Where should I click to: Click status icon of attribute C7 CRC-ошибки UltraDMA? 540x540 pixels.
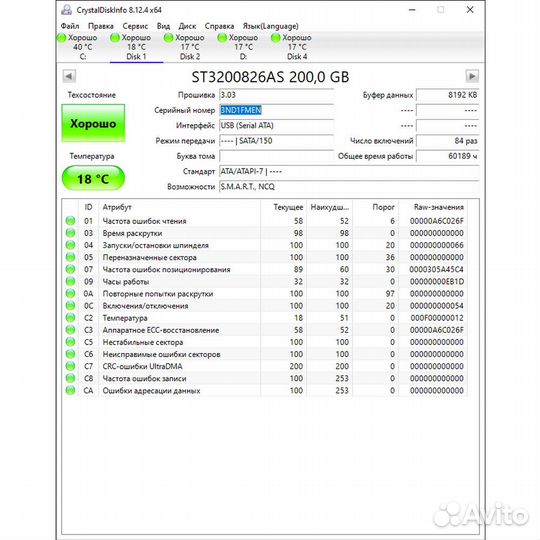pyautogui.click(x=71, y=366)
